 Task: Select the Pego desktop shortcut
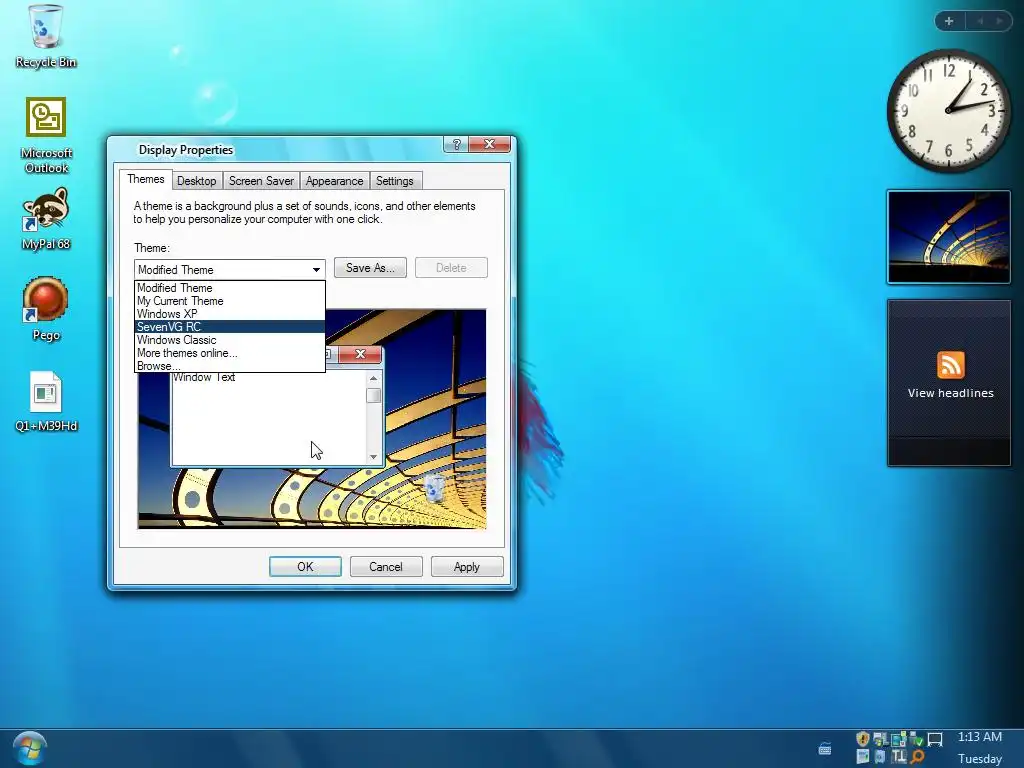(x=46, y=309)
